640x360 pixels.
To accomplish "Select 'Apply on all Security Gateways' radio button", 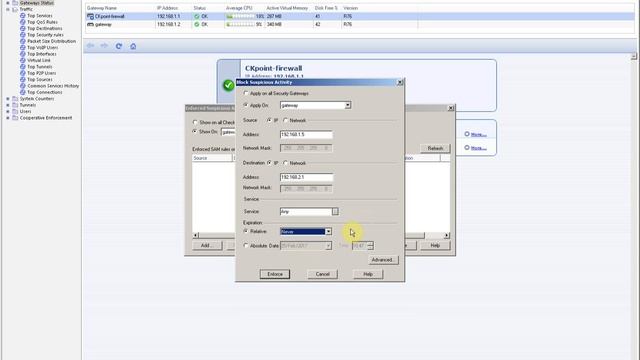I will pos(246,93).
